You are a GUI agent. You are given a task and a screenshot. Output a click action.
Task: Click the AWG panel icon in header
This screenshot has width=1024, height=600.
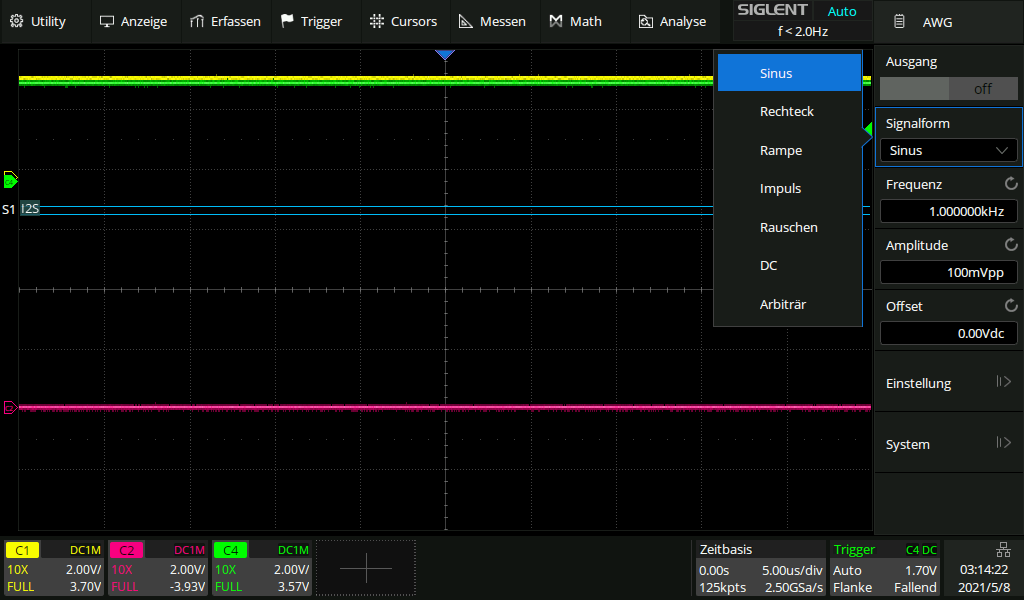tap(900, 21)
